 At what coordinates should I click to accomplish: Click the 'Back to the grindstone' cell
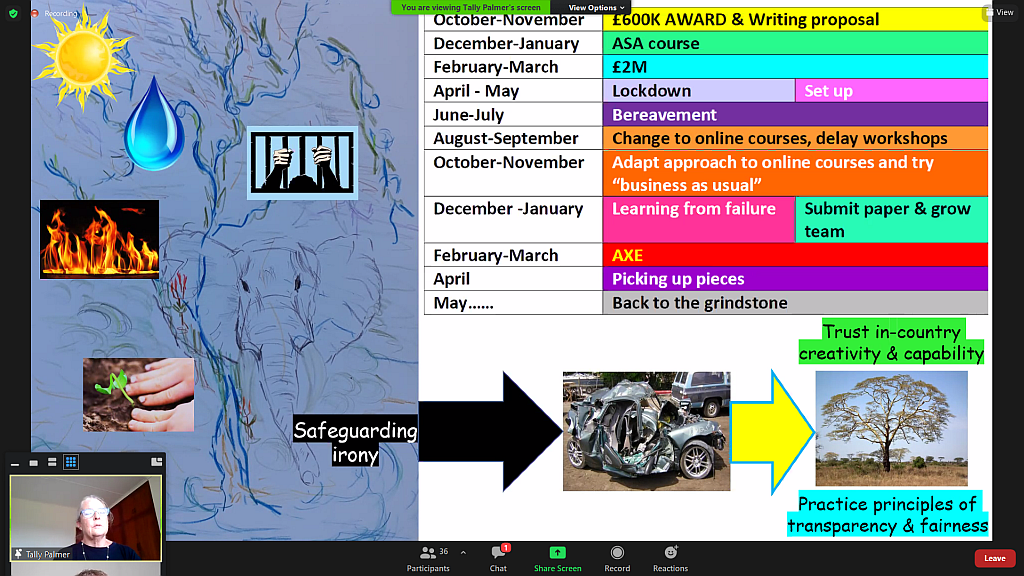coord(795,303)
